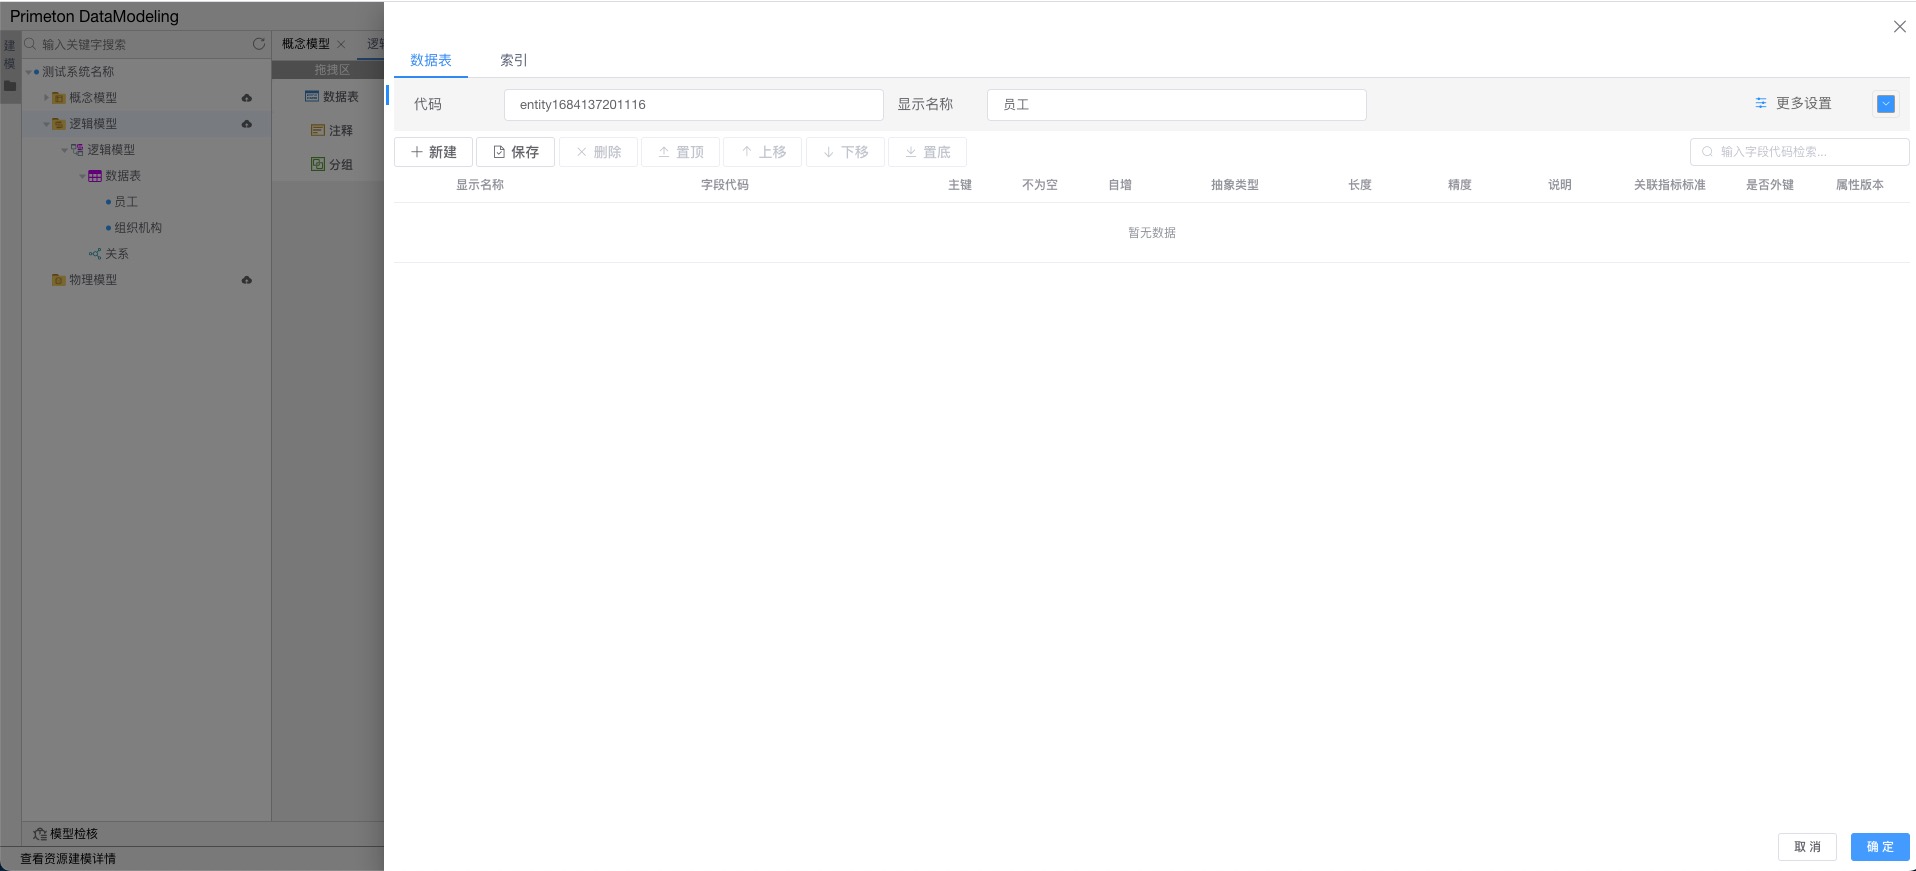Click the folder icon in the left sidebar strip
1916x871 pixels.
coord(10,86)
